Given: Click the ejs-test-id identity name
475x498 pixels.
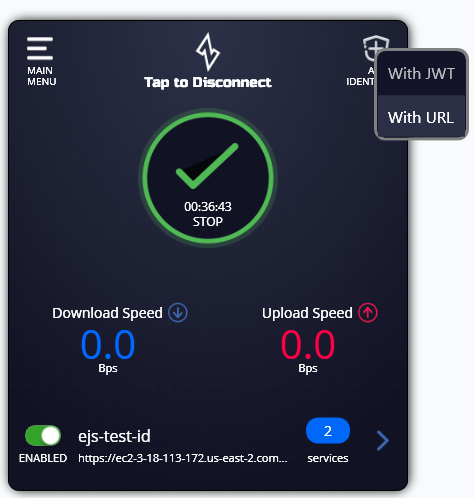Looking at the screenshot, I should [x=114, y=436].
